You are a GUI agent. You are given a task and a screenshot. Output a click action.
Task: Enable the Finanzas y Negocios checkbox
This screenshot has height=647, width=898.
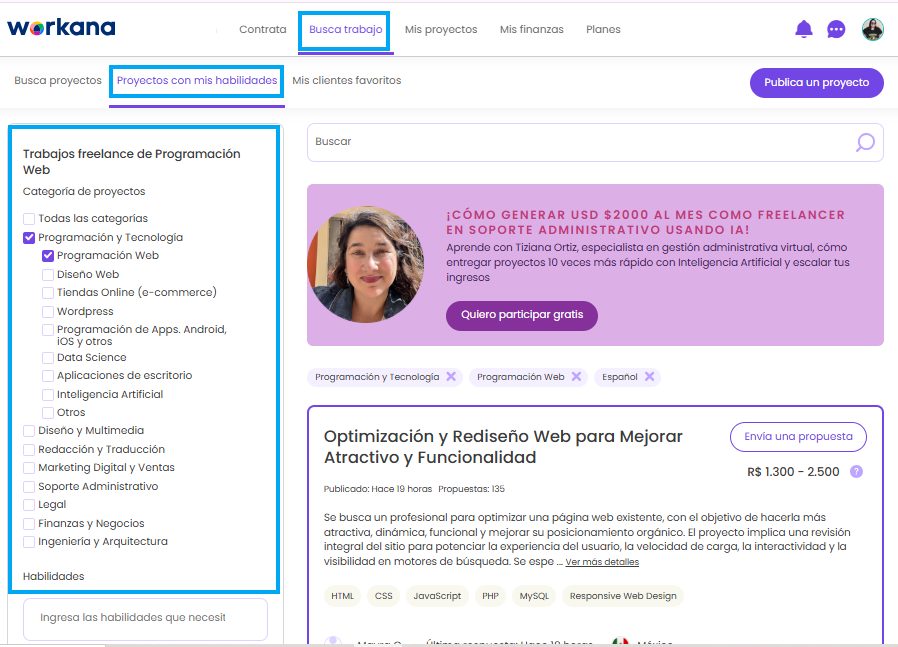tap(29, 523)
